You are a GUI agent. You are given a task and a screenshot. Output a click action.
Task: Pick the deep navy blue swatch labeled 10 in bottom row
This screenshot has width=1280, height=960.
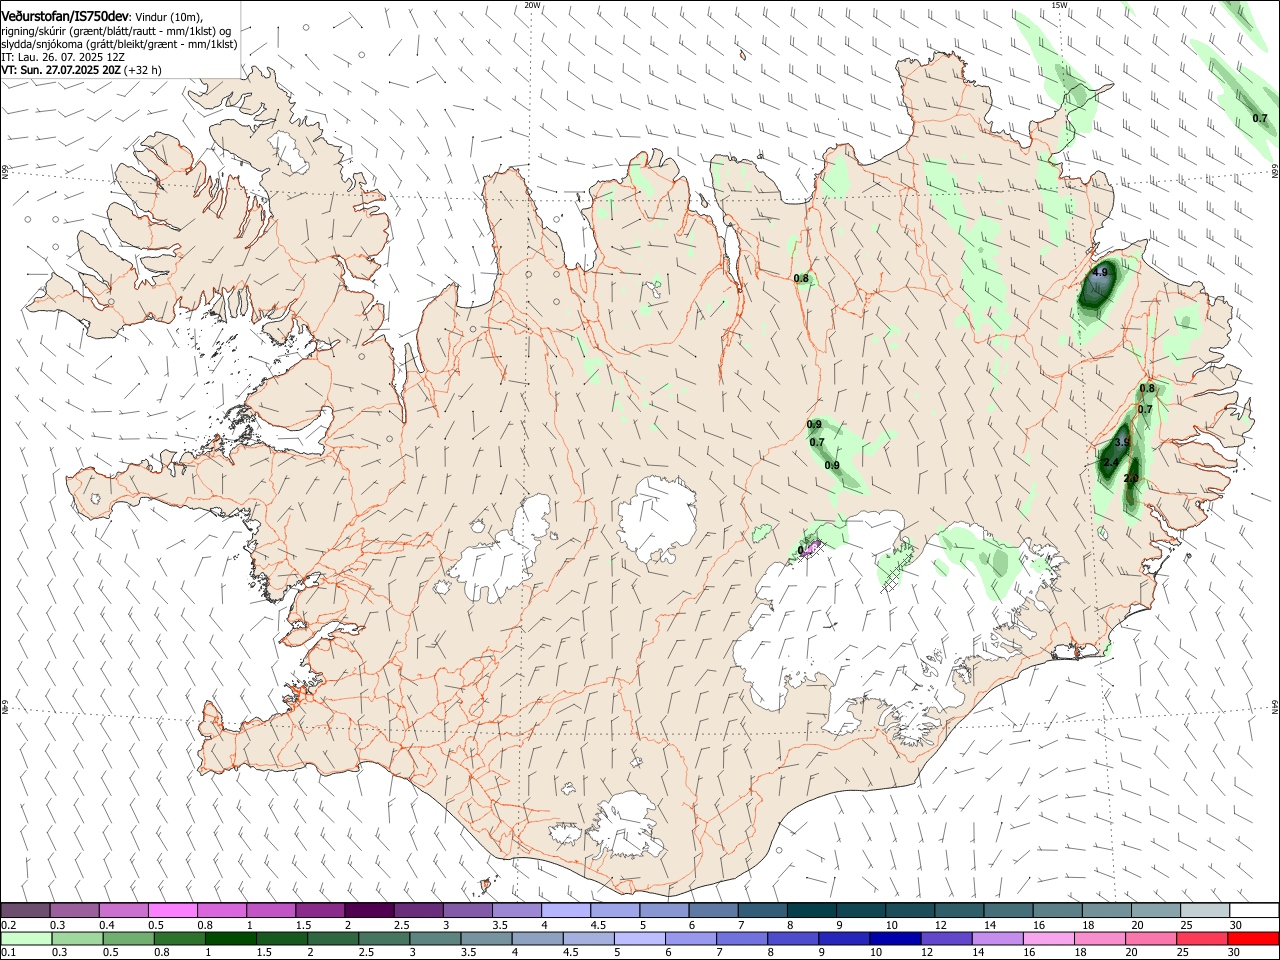895,939
